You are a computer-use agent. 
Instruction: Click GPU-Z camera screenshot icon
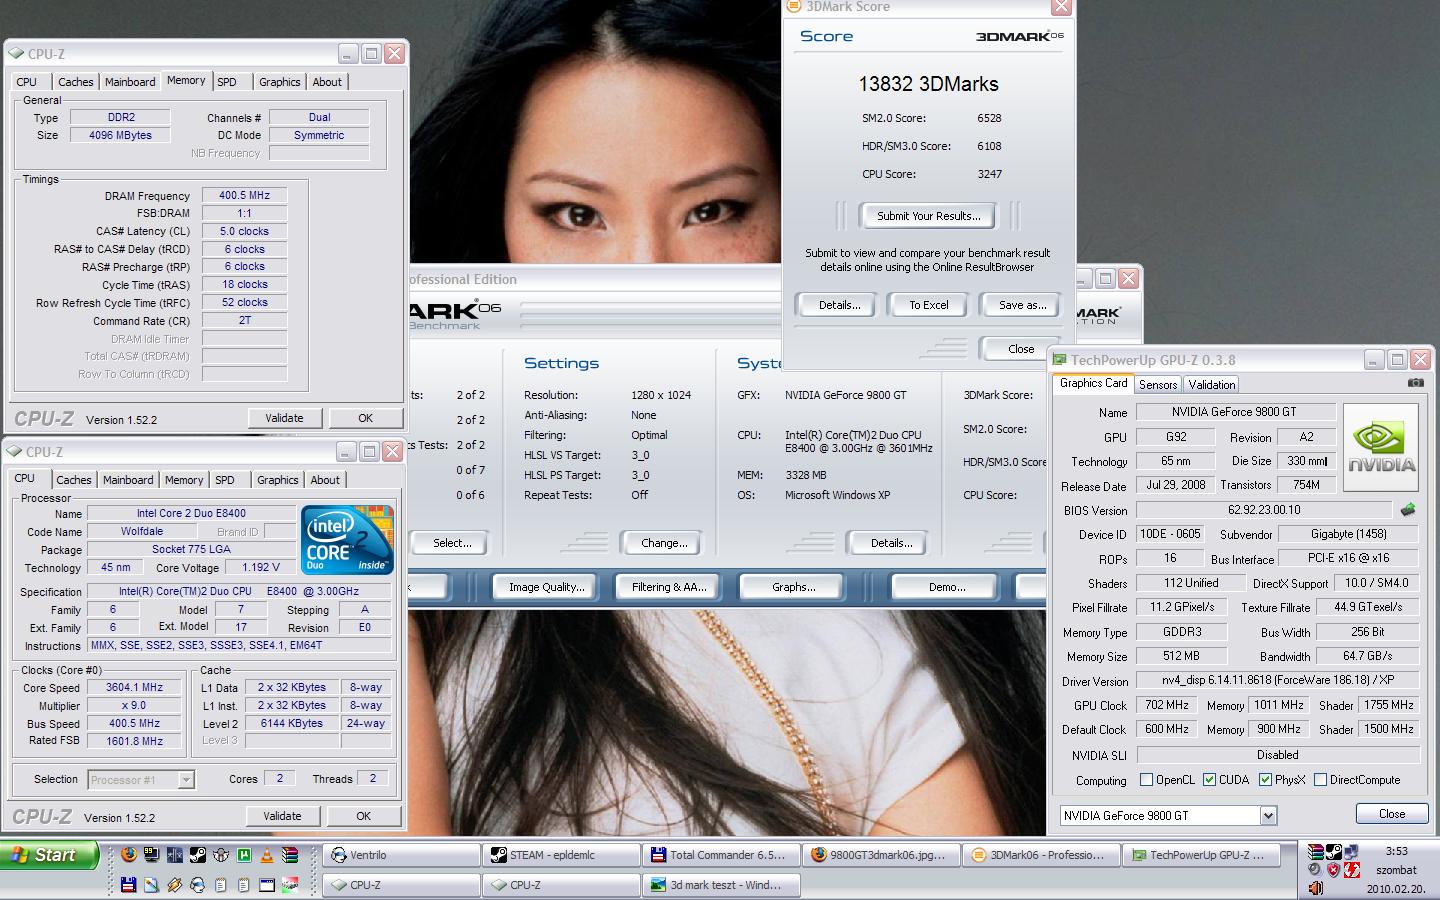pos(1415,383)
